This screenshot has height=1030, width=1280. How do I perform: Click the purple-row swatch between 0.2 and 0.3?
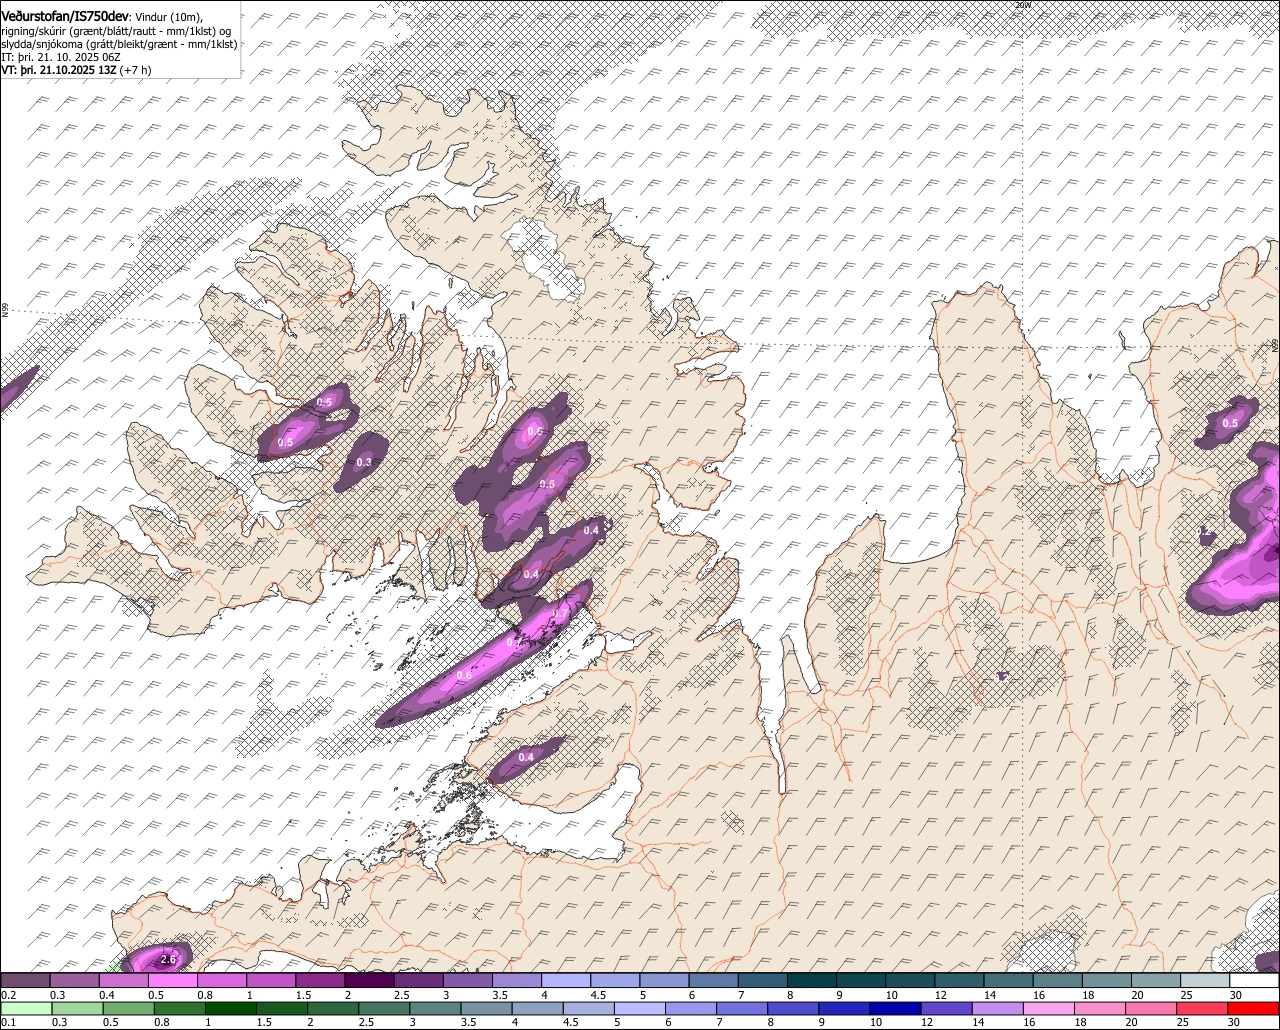click(x=25, y=981)
